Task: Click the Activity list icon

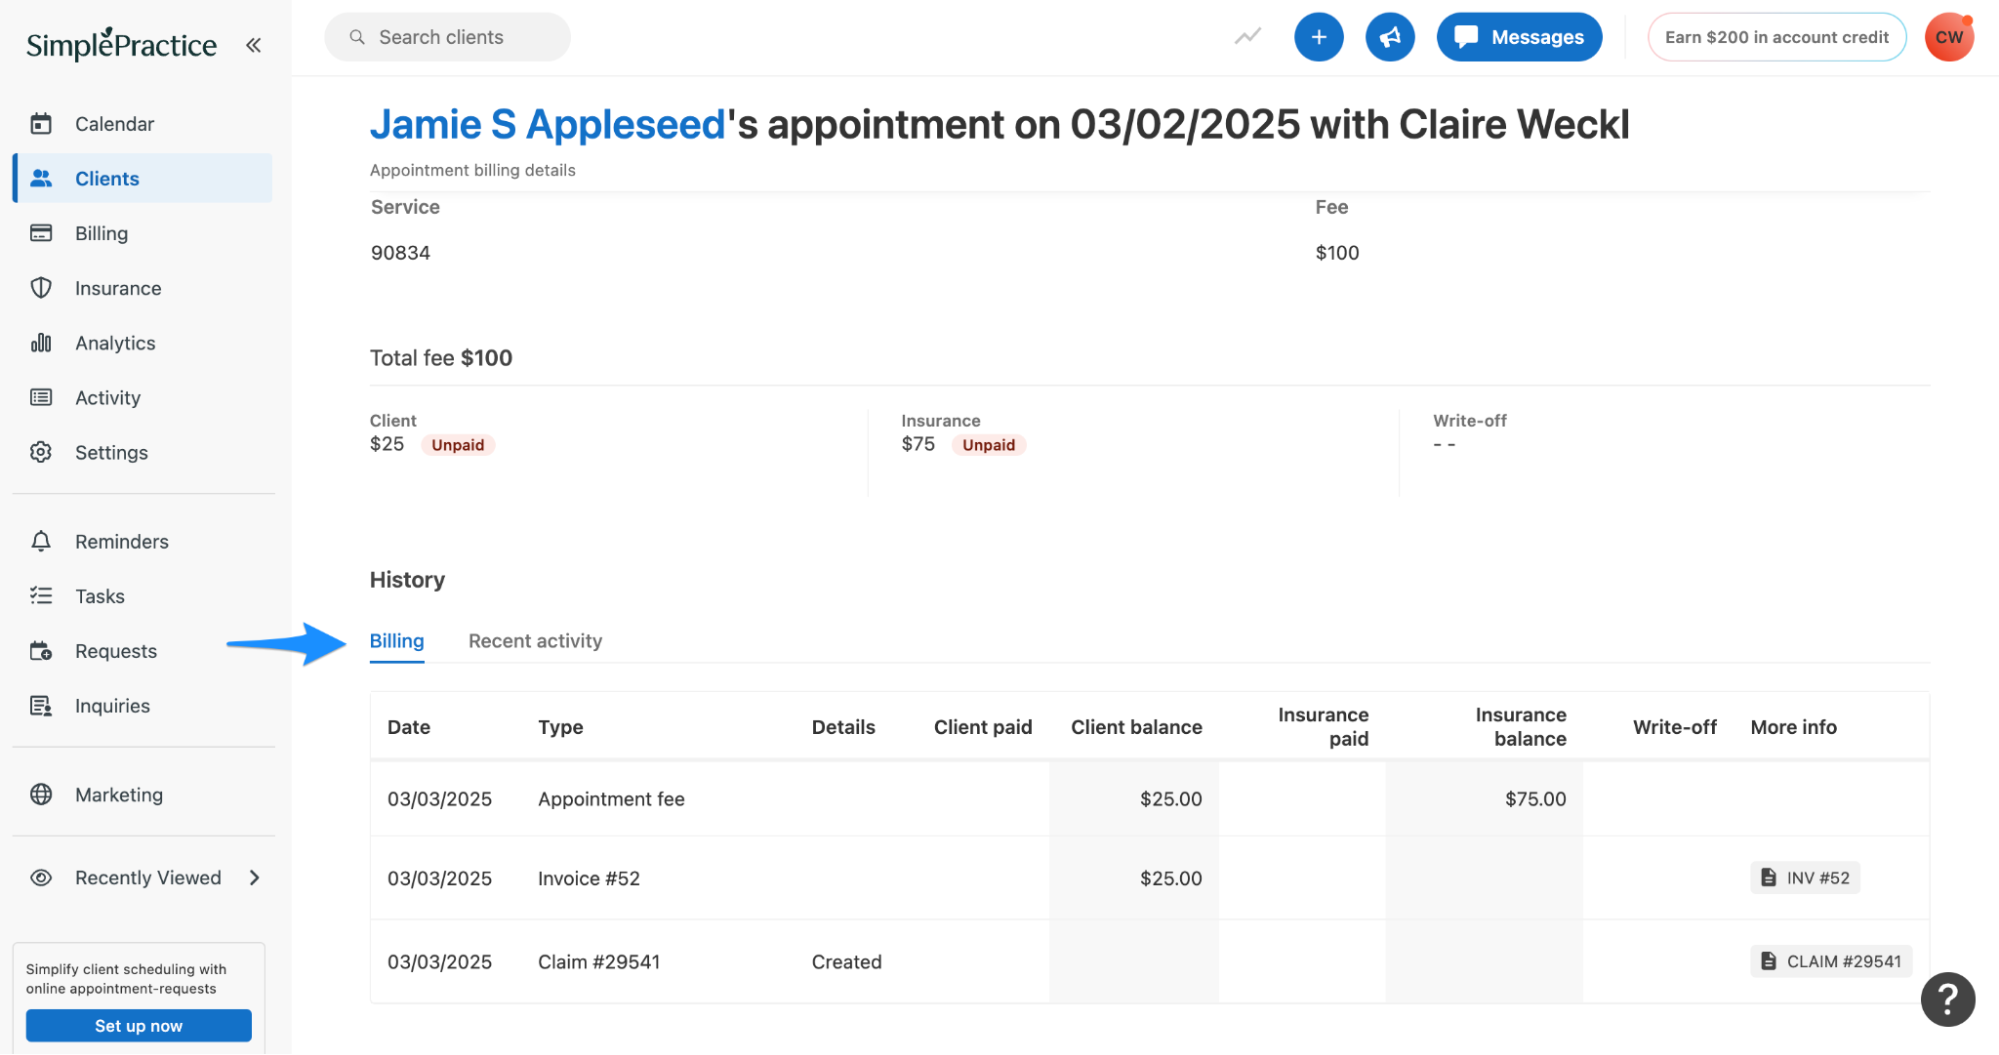Action: pyautogui.click(x=41, y=398)
